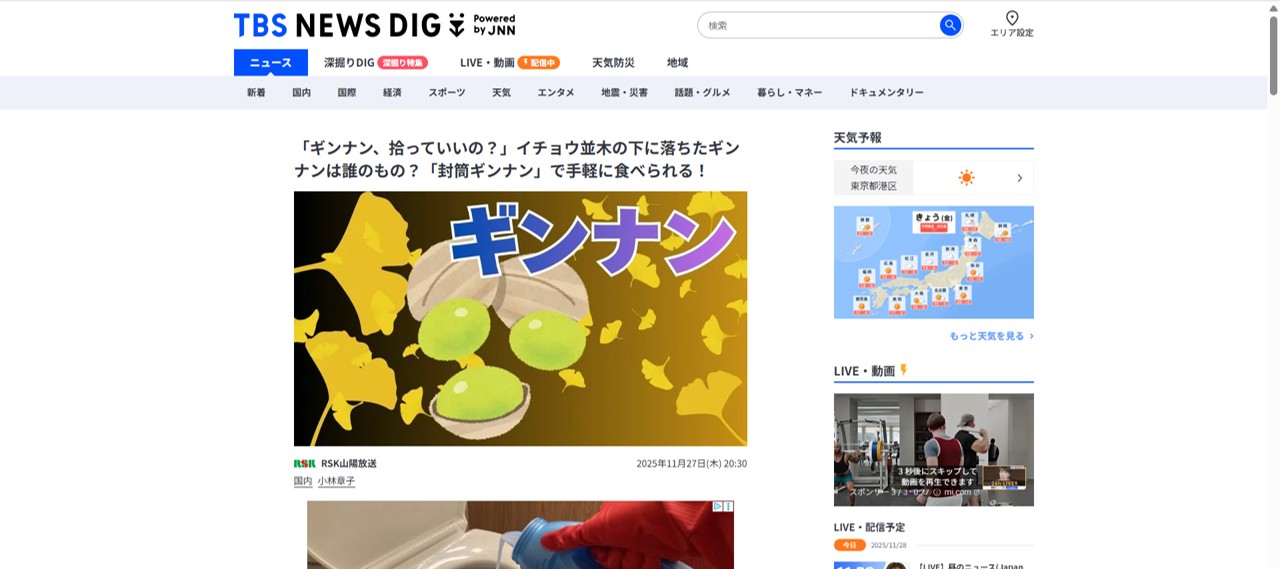This screenshot has height=569, width=1280.
Task: Click the sunny weather icon for 東京都港区
Action: [x=966, y=178]
